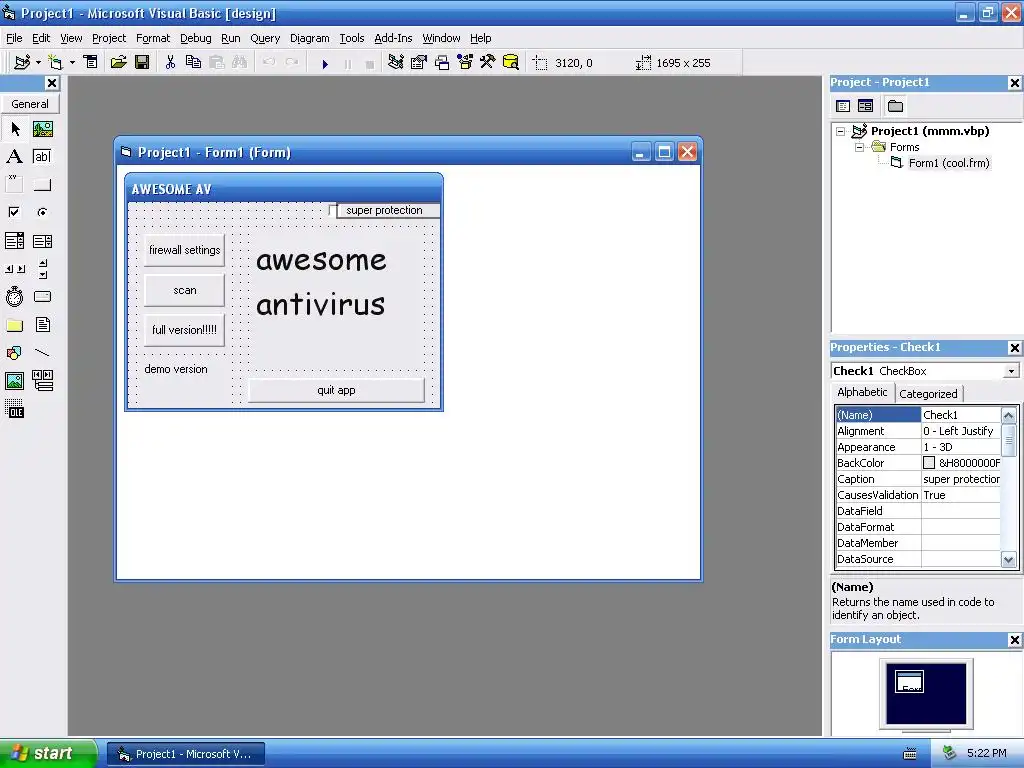Screen dimensions: 1024x768
Task: Select the ComboBox tool
Action: coord(14,241)
